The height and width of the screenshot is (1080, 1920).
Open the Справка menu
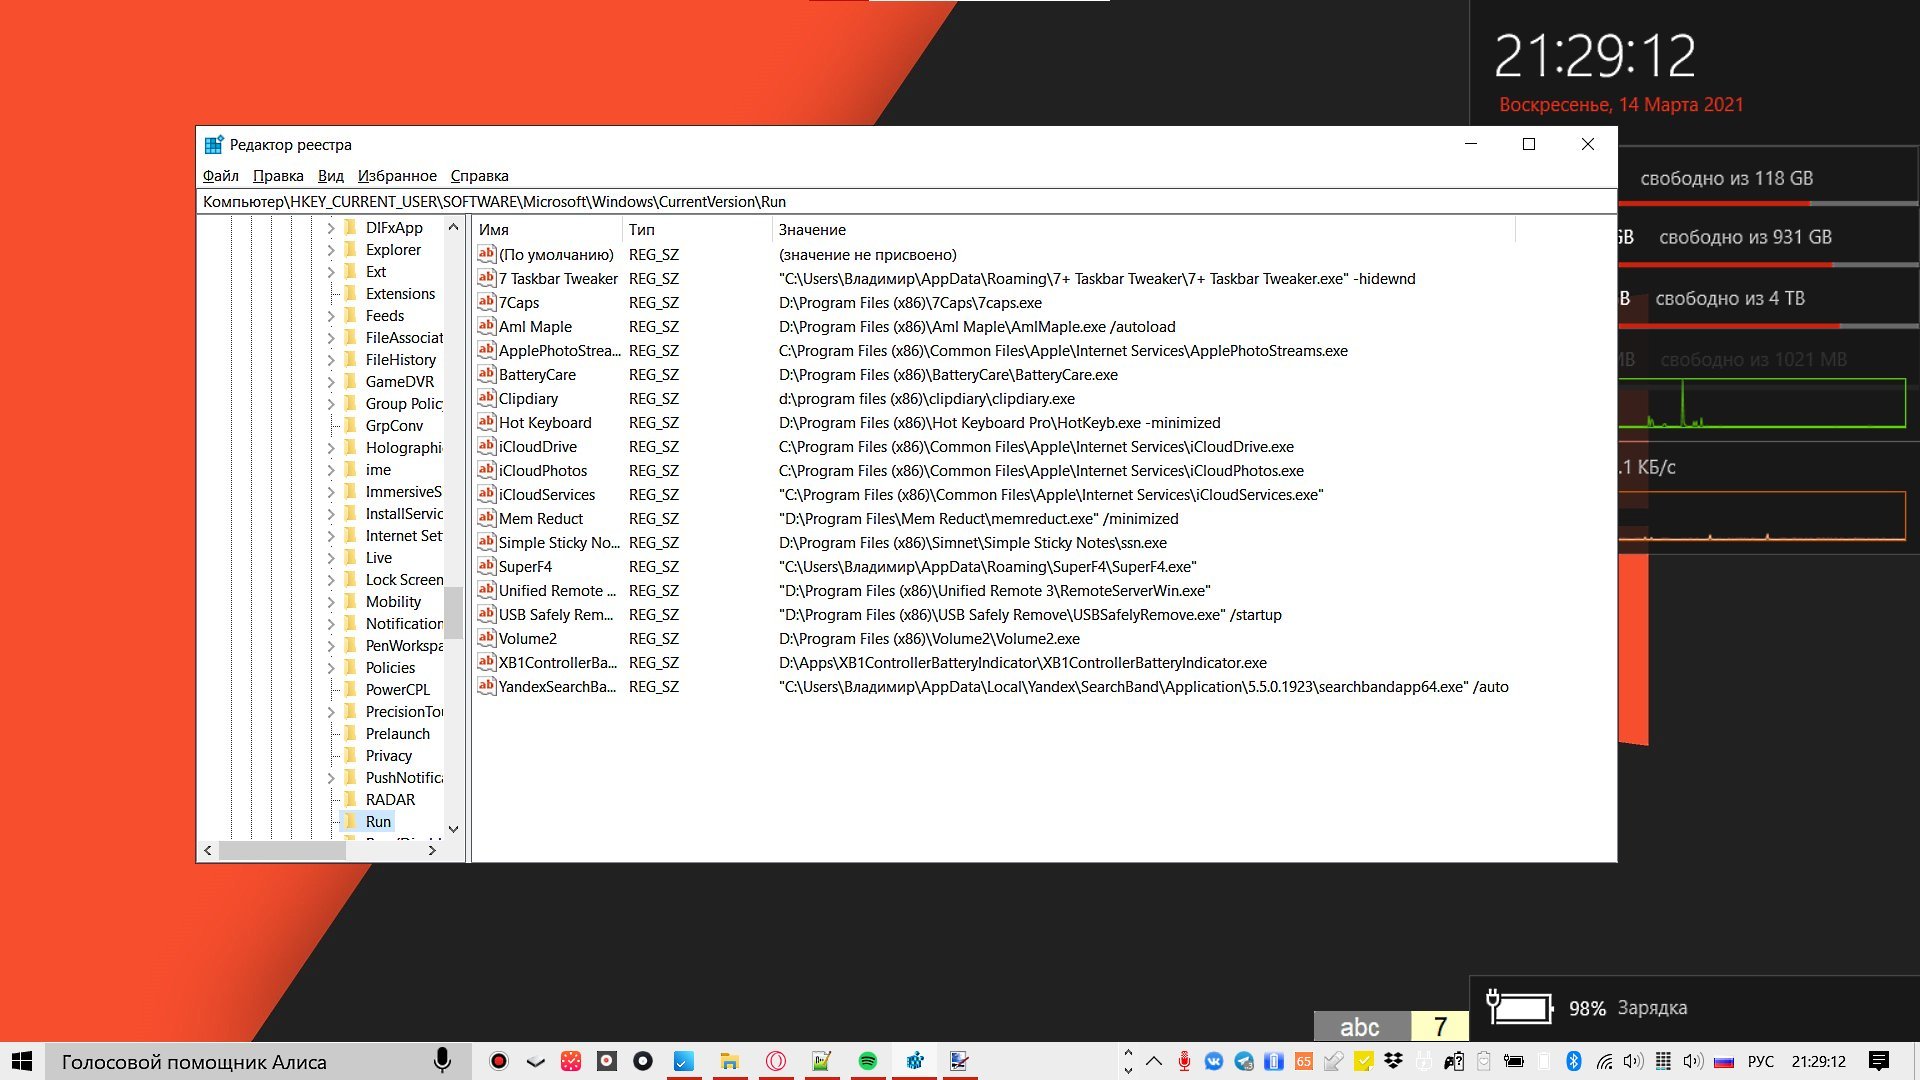point(479,176)
